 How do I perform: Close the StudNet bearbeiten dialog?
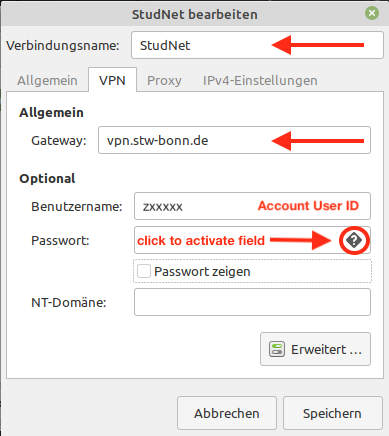pyautogui.click(x=372, y=13)
